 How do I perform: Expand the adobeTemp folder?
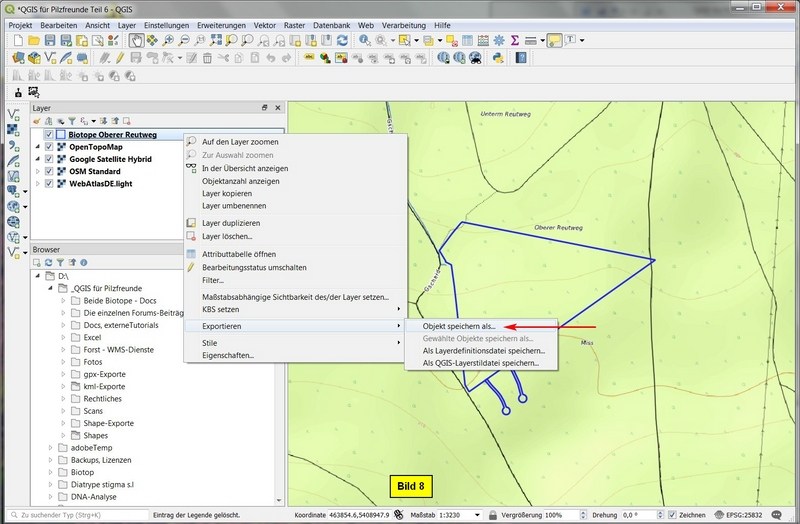[51, 447]
